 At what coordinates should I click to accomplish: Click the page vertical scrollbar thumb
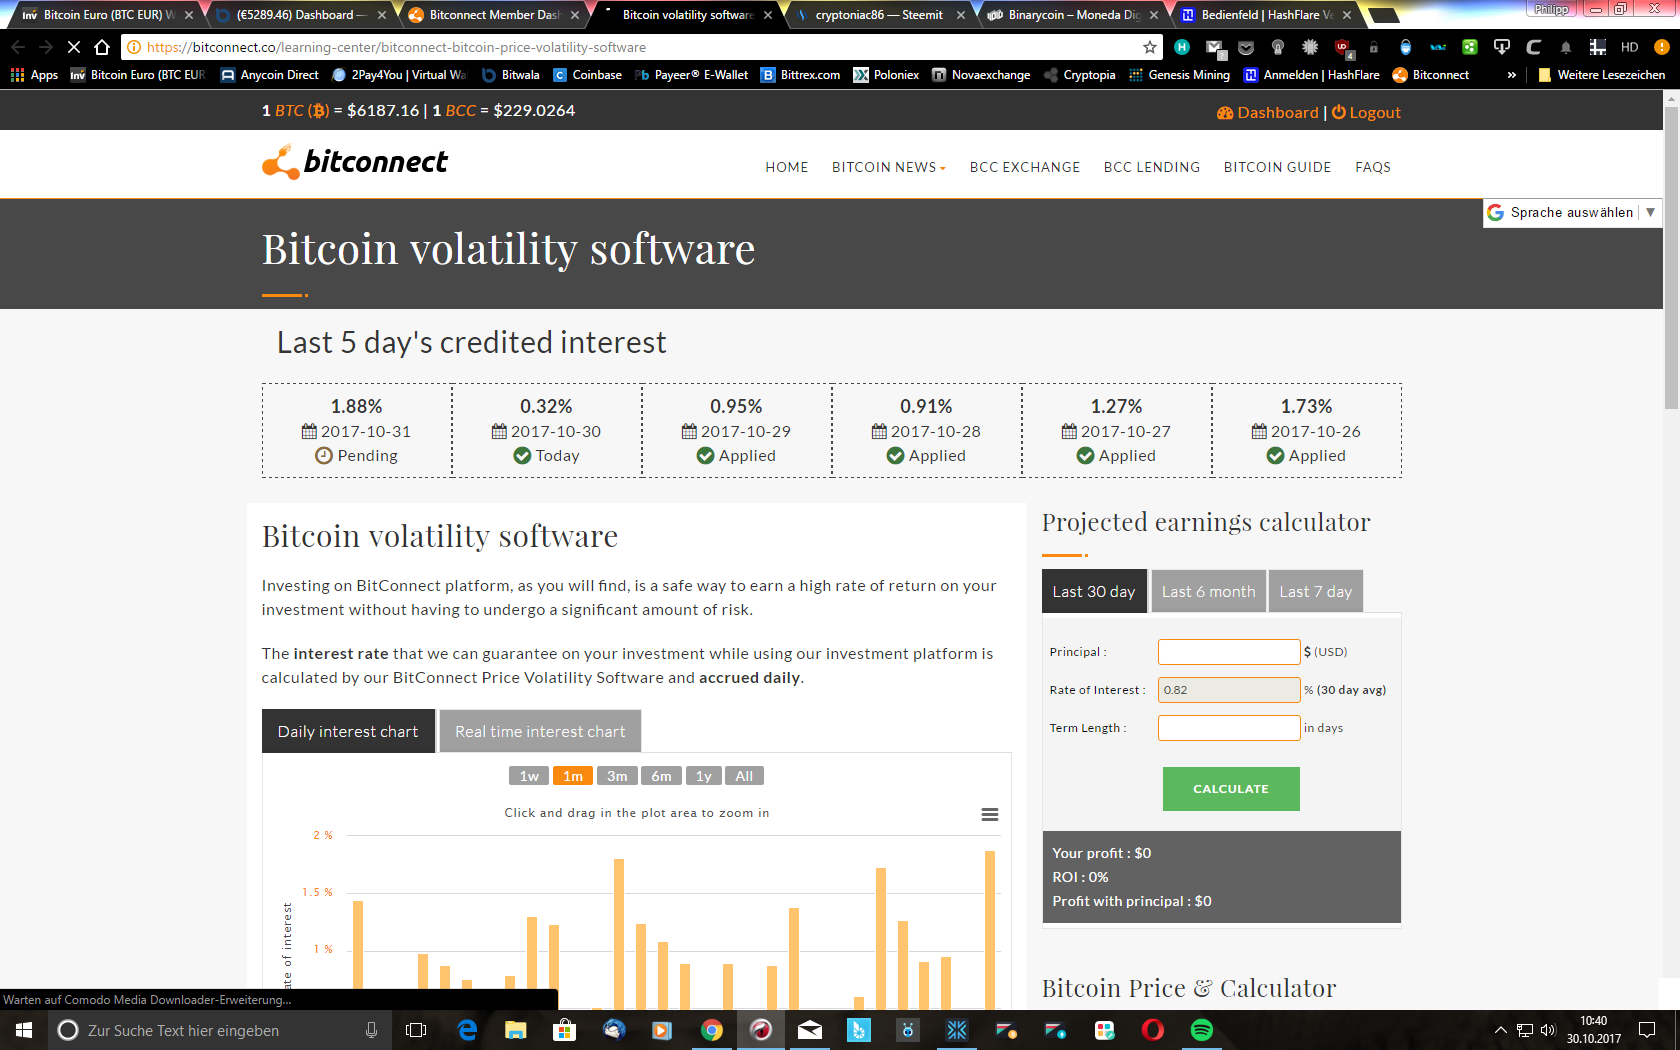point(1671,258)
